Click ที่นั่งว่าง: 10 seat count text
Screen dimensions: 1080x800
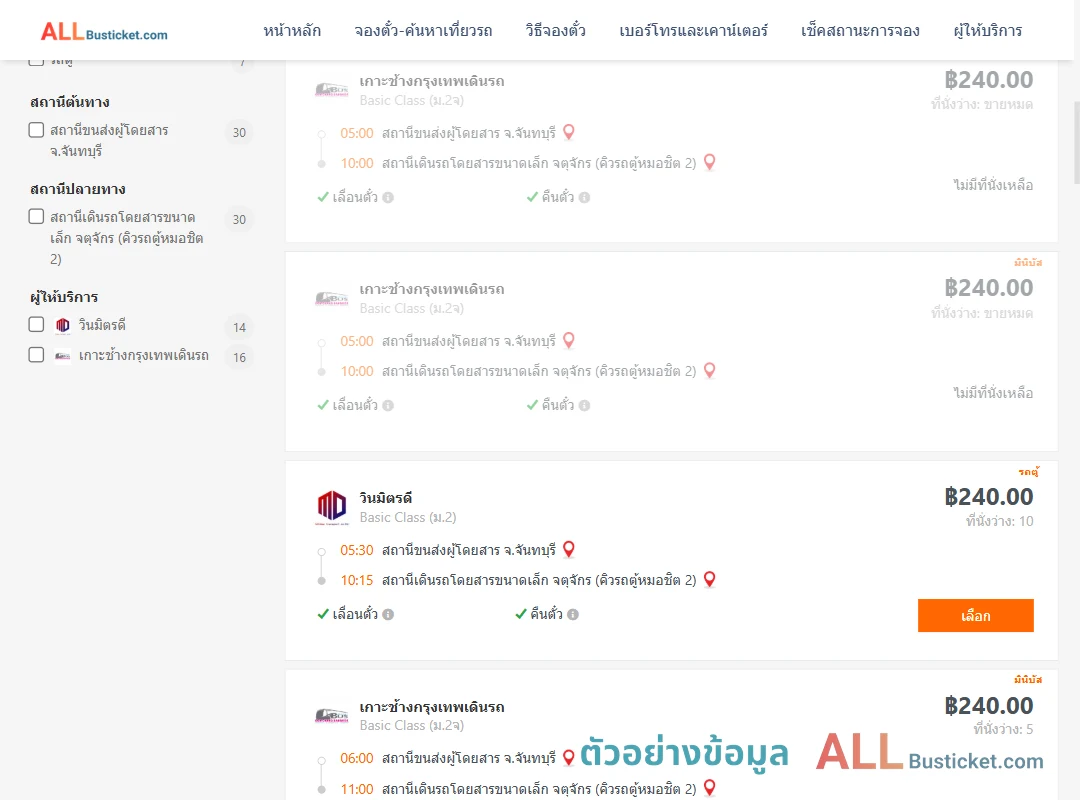pos(999,522)
